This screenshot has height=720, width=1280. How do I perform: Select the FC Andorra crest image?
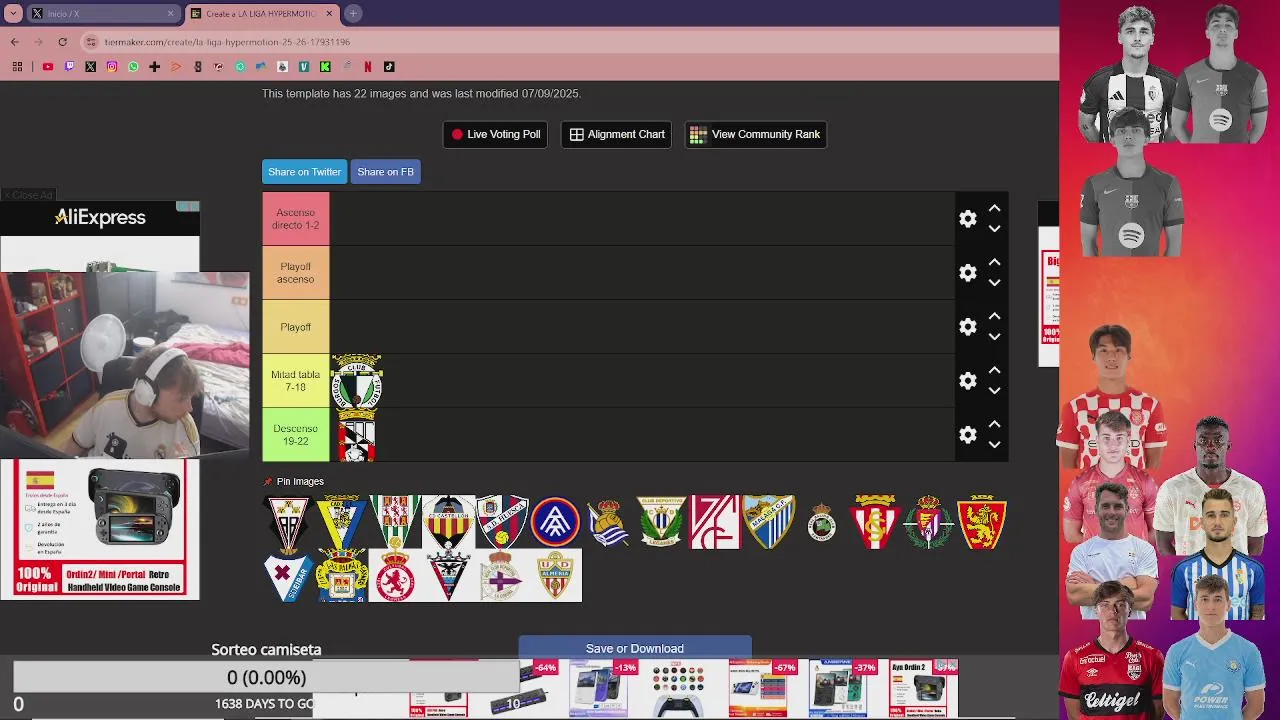[555, 522]
